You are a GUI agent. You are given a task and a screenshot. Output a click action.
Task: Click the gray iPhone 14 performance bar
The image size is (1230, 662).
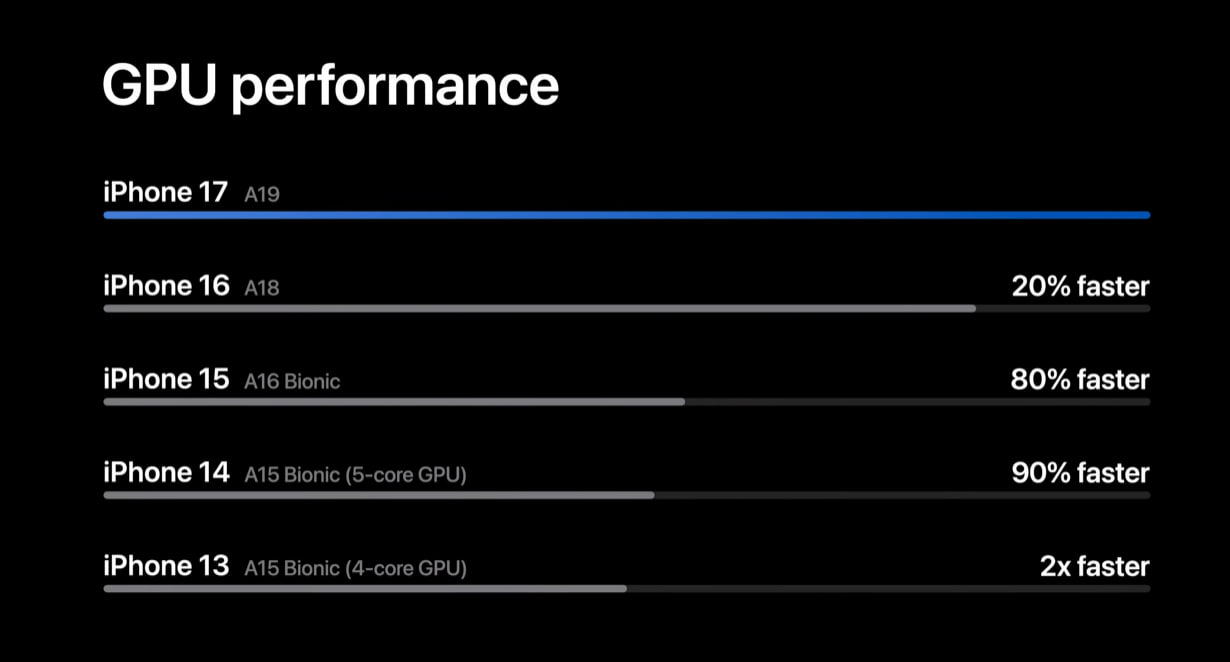pos(379,495)
